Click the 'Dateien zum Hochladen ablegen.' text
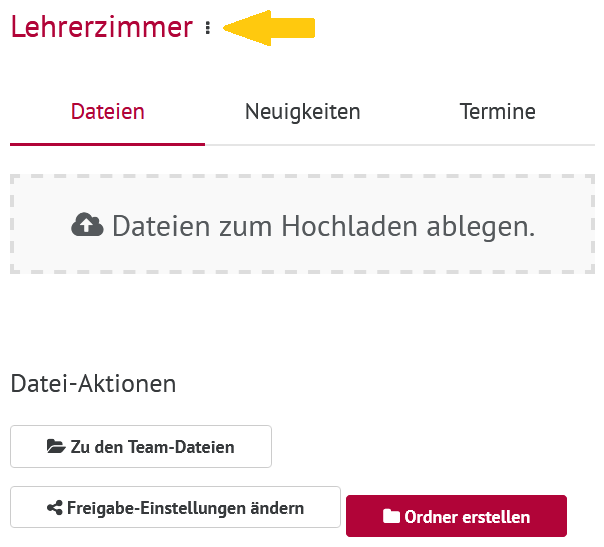This screenshot has width=604, height=547. (x=323, y=226)
